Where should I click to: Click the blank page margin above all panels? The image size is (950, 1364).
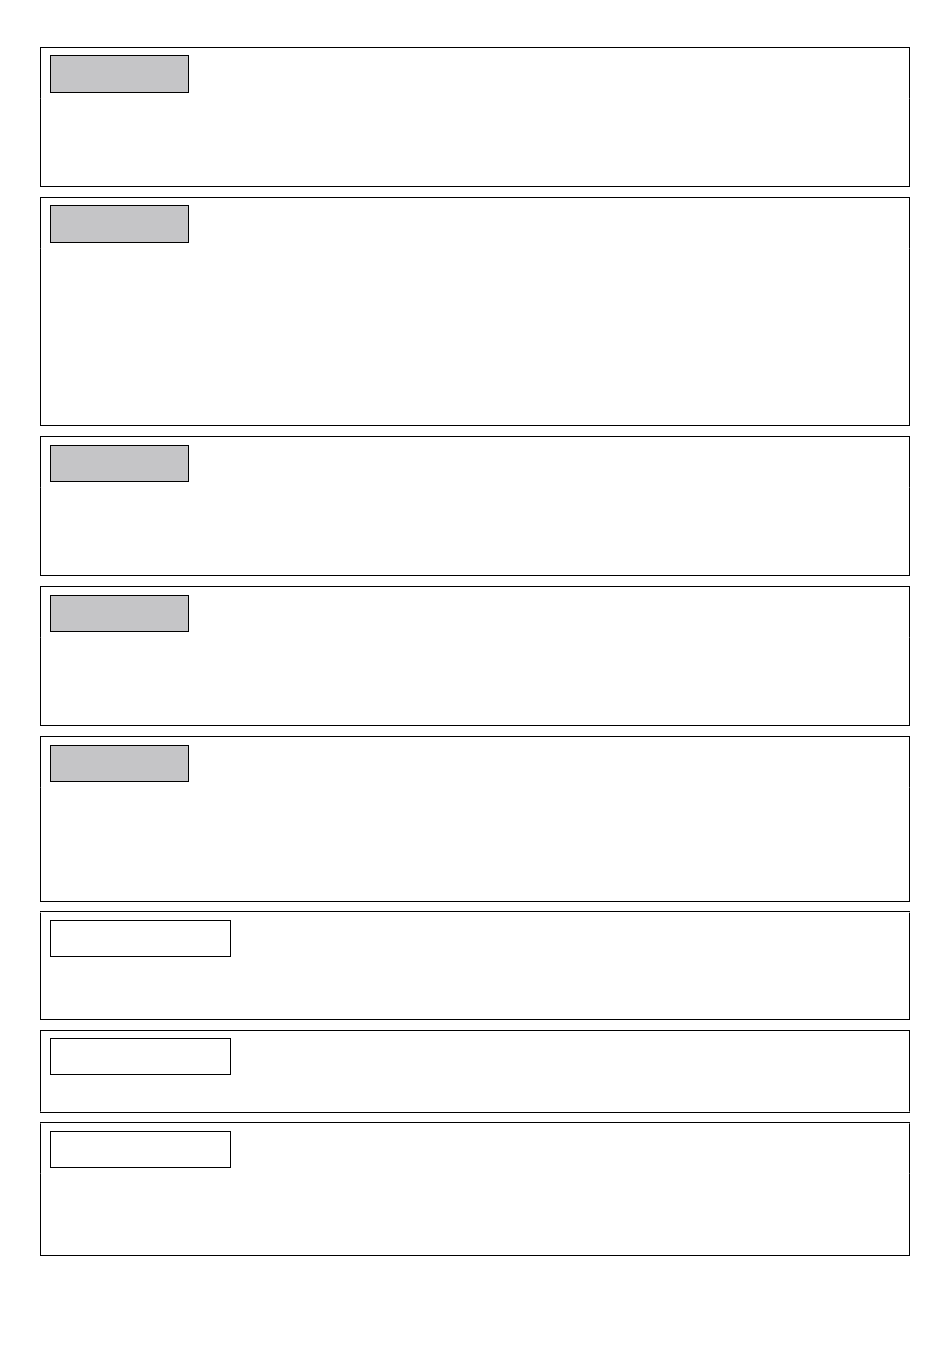[475, 22]
